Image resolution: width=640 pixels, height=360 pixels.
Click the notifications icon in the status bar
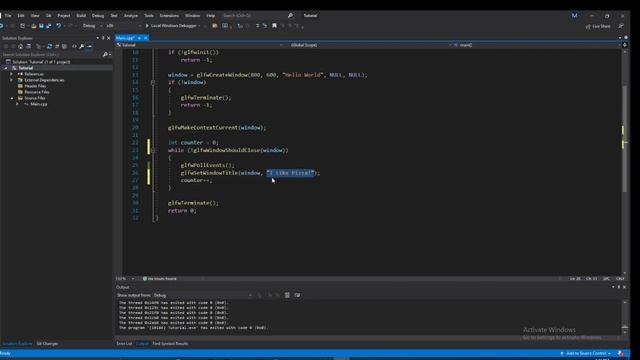pos(621,353)
